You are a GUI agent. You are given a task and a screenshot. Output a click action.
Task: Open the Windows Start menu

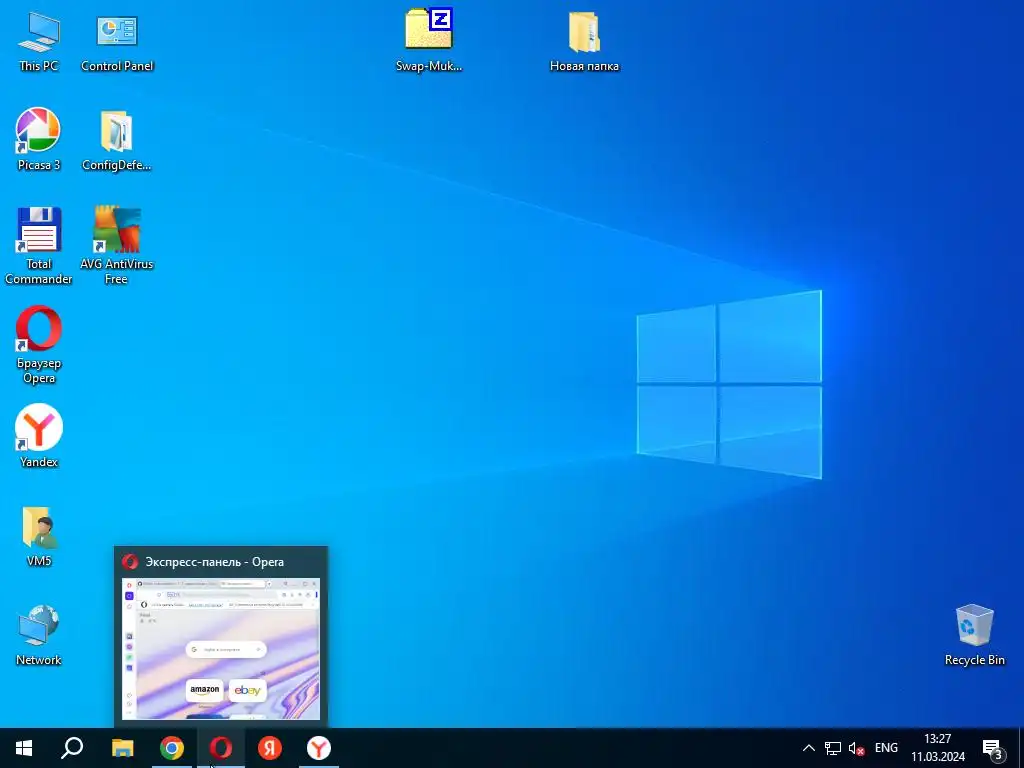[24, 748]
